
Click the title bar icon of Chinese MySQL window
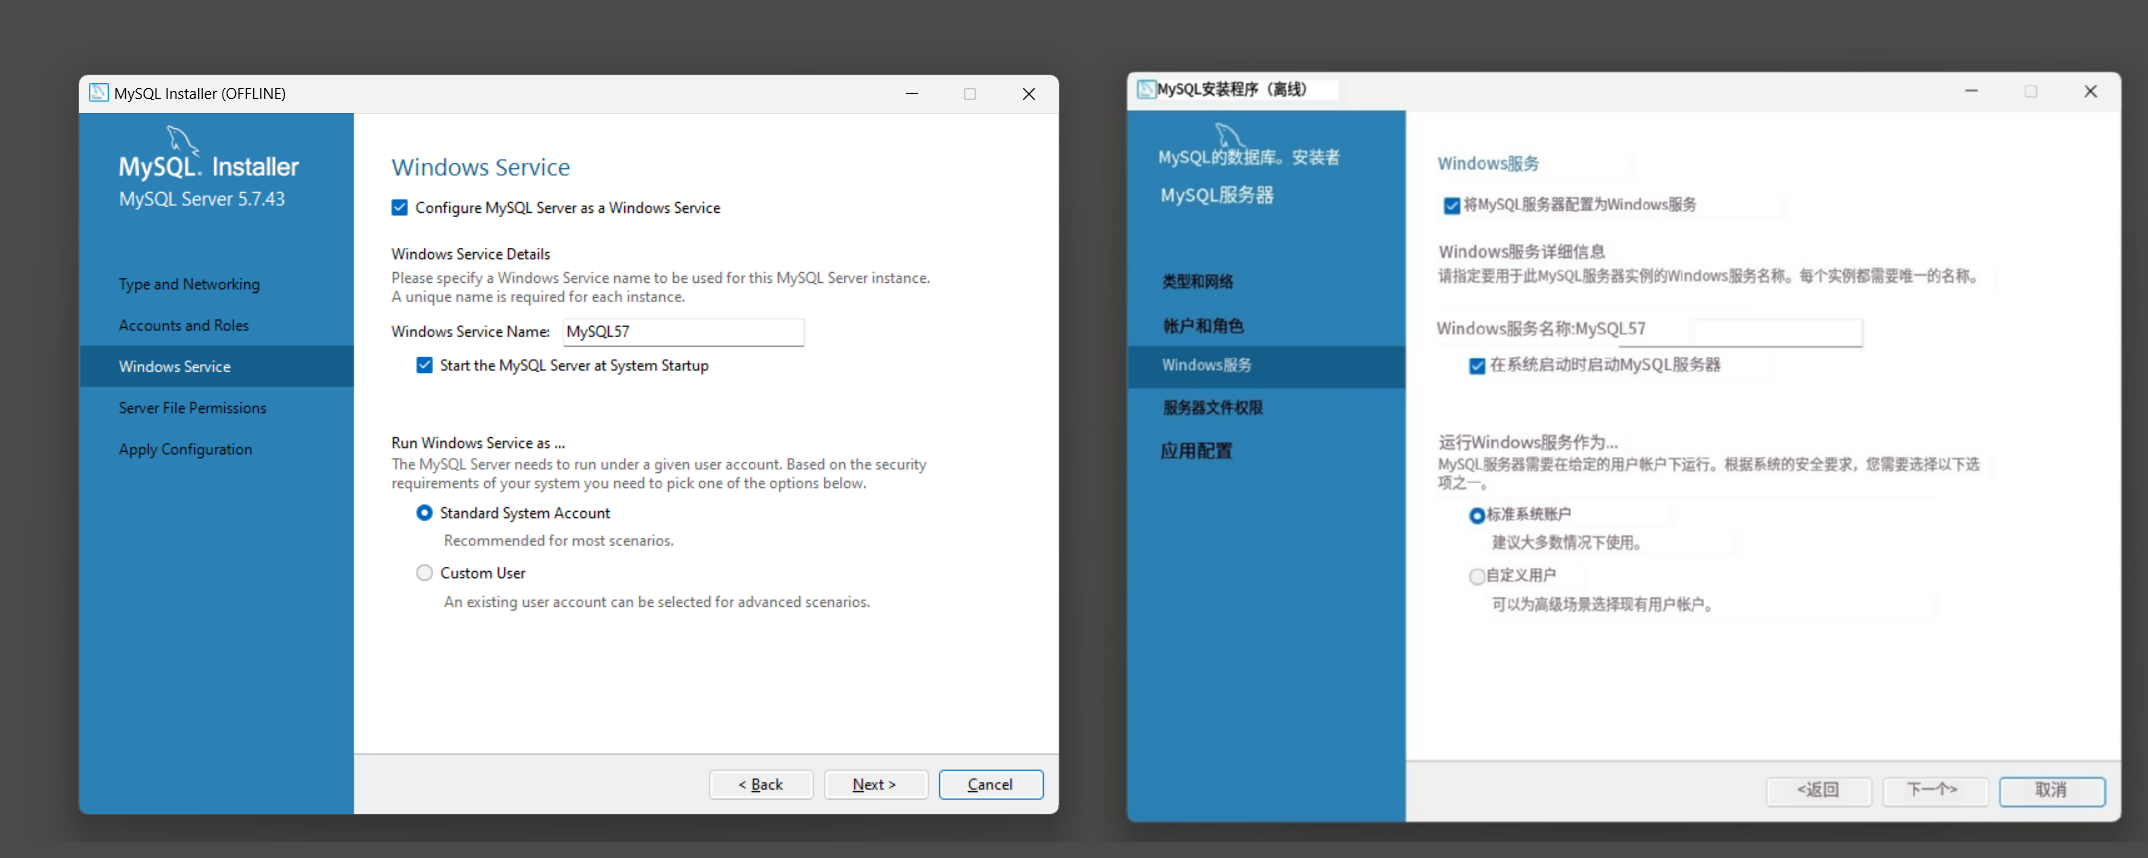(x=1146, y=89)
